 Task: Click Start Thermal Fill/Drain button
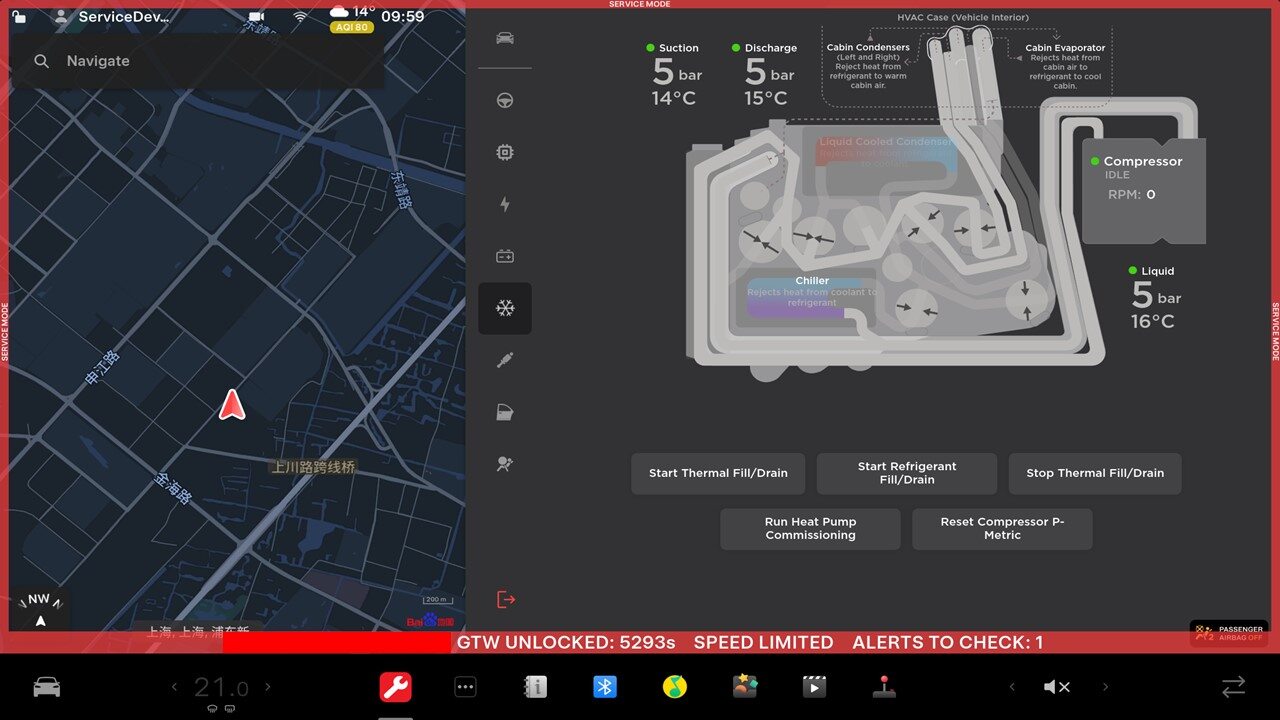[718, 473]
